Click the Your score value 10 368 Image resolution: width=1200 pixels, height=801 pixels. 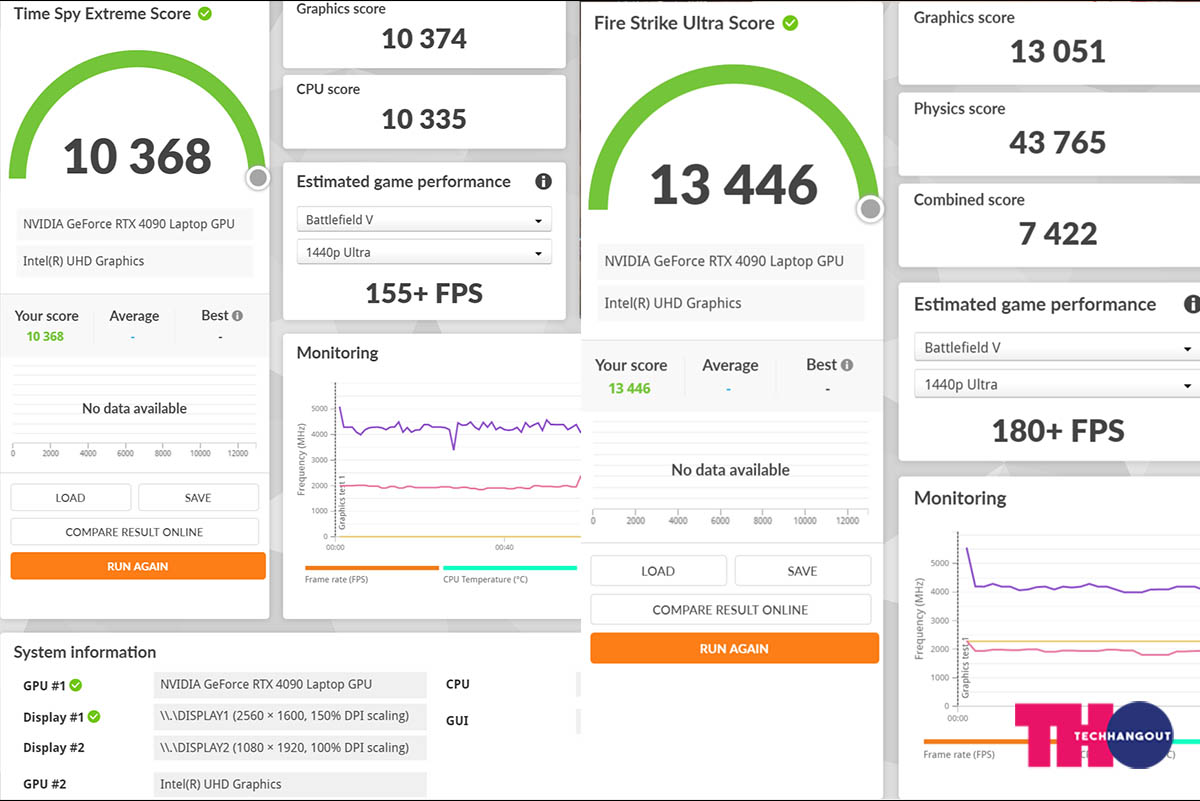(45, 337)
